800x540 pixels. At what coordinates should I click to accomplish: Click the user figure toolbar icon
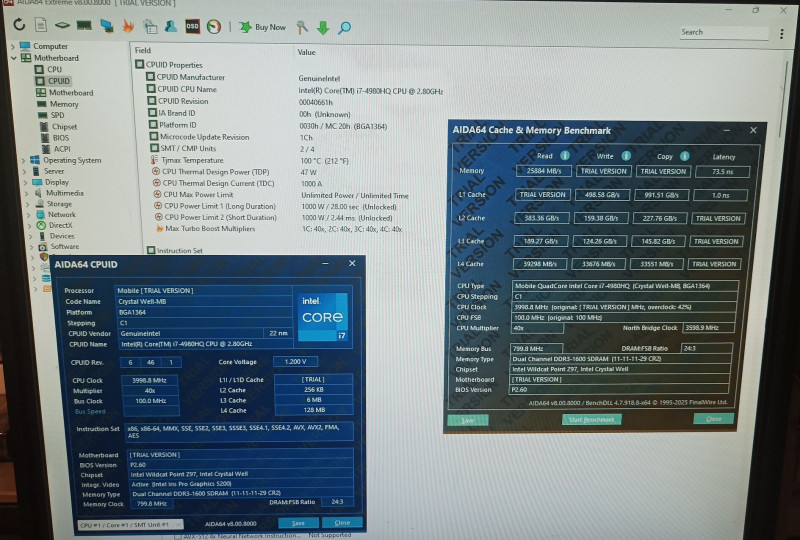[171, 26]
